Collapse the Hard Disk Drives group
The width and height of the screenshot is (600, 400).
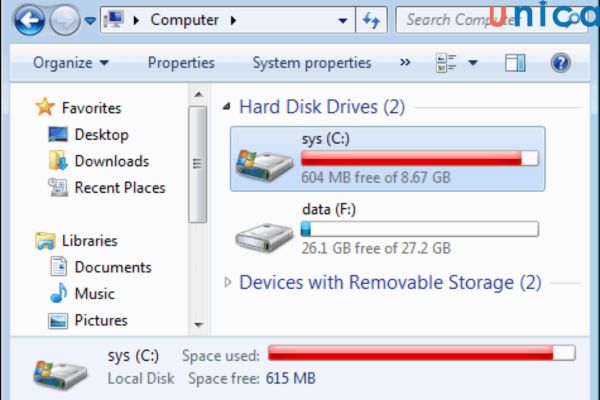pos(228,107)
